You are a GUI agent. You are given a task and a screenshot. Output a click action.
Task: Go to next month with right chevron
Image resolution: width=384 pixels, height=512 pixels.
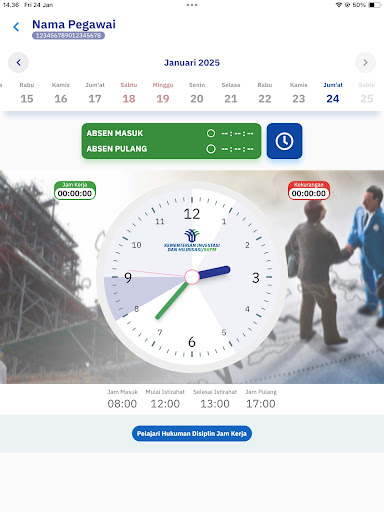click(365, 62)
